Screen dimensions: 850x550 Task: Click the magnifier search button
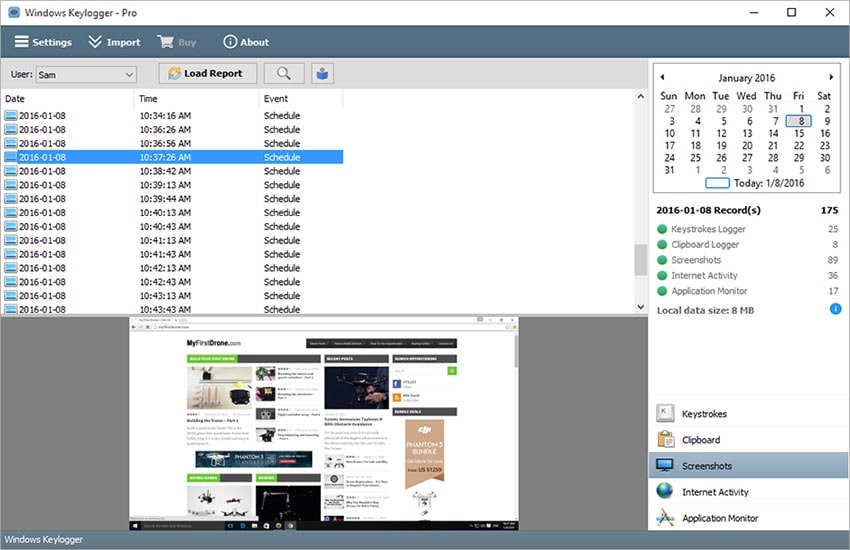click(x=284, y=73)
